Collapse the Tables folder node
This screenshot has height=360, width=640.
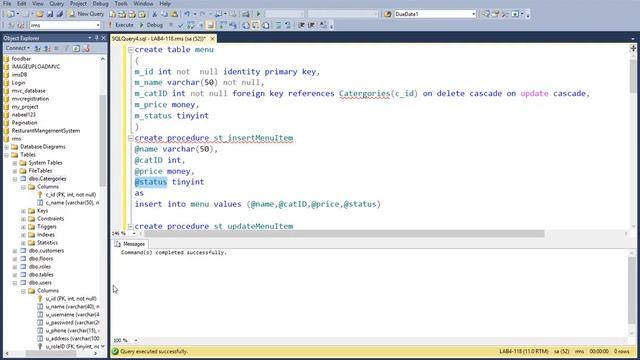pyautogui.click(x=7, y=155)
